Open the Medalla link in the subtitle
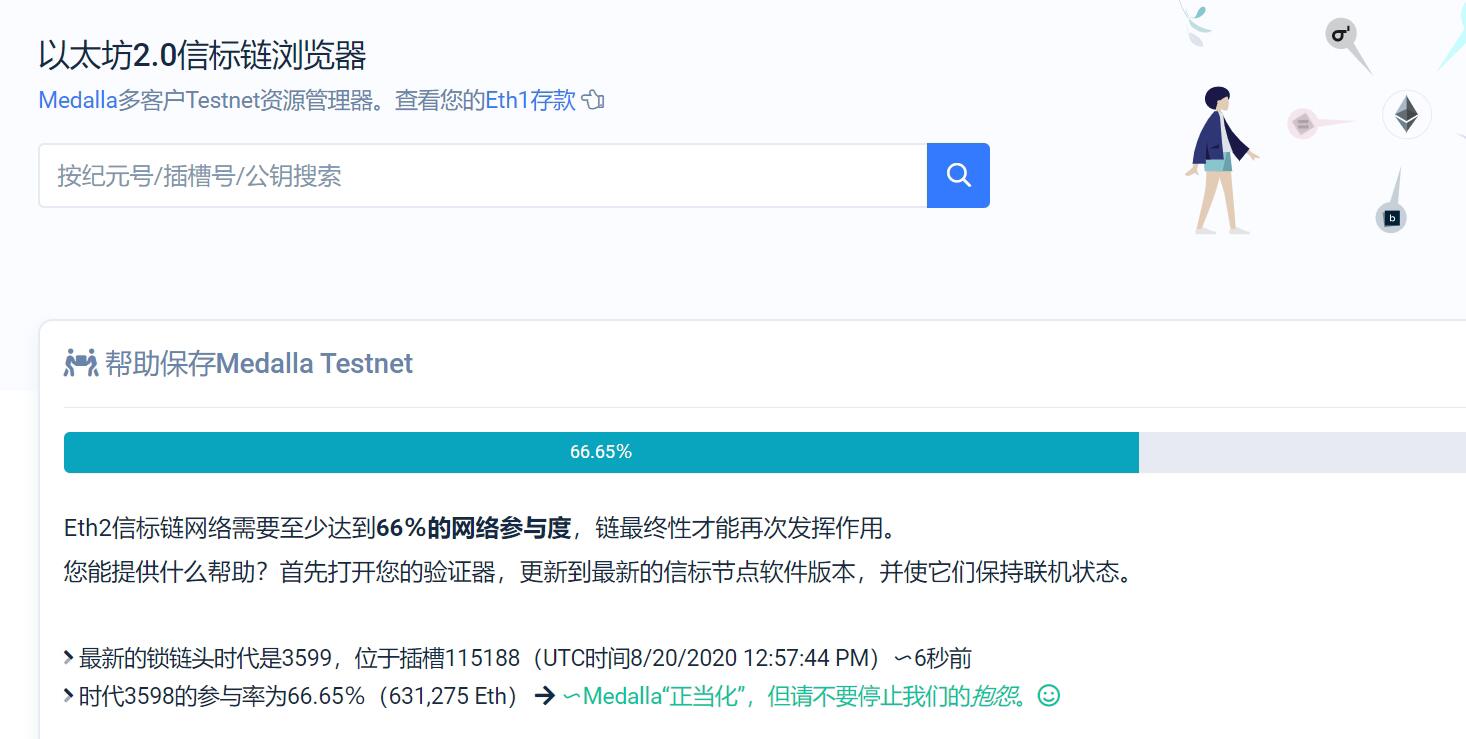The height and width of the screenshot is (739, 1466). (78, 100)
